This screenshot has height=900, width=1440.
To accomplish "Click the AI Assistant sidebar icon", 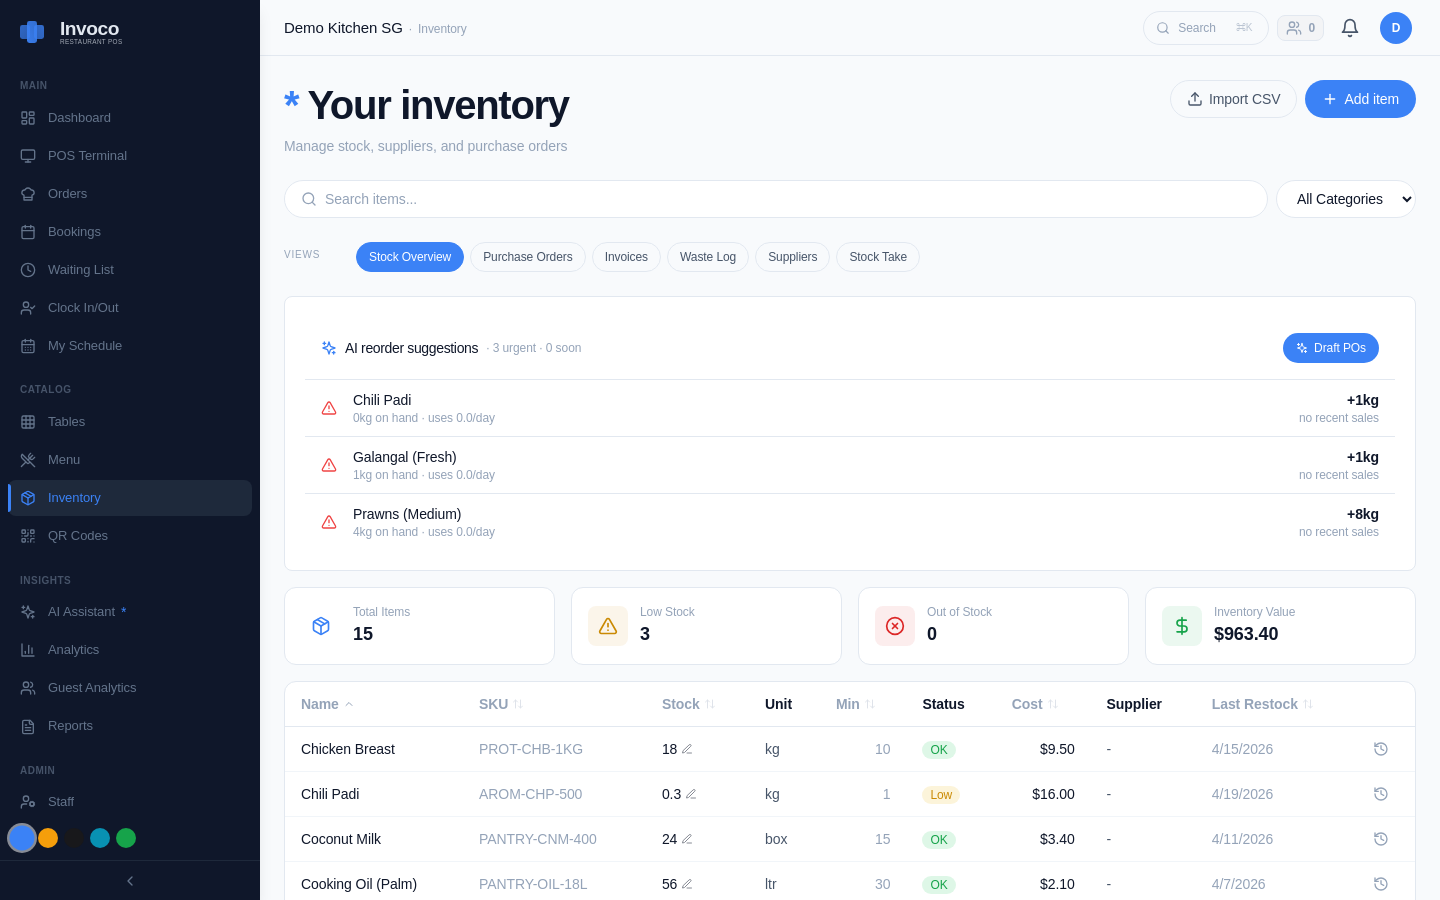I will click(x=27, y=611).
